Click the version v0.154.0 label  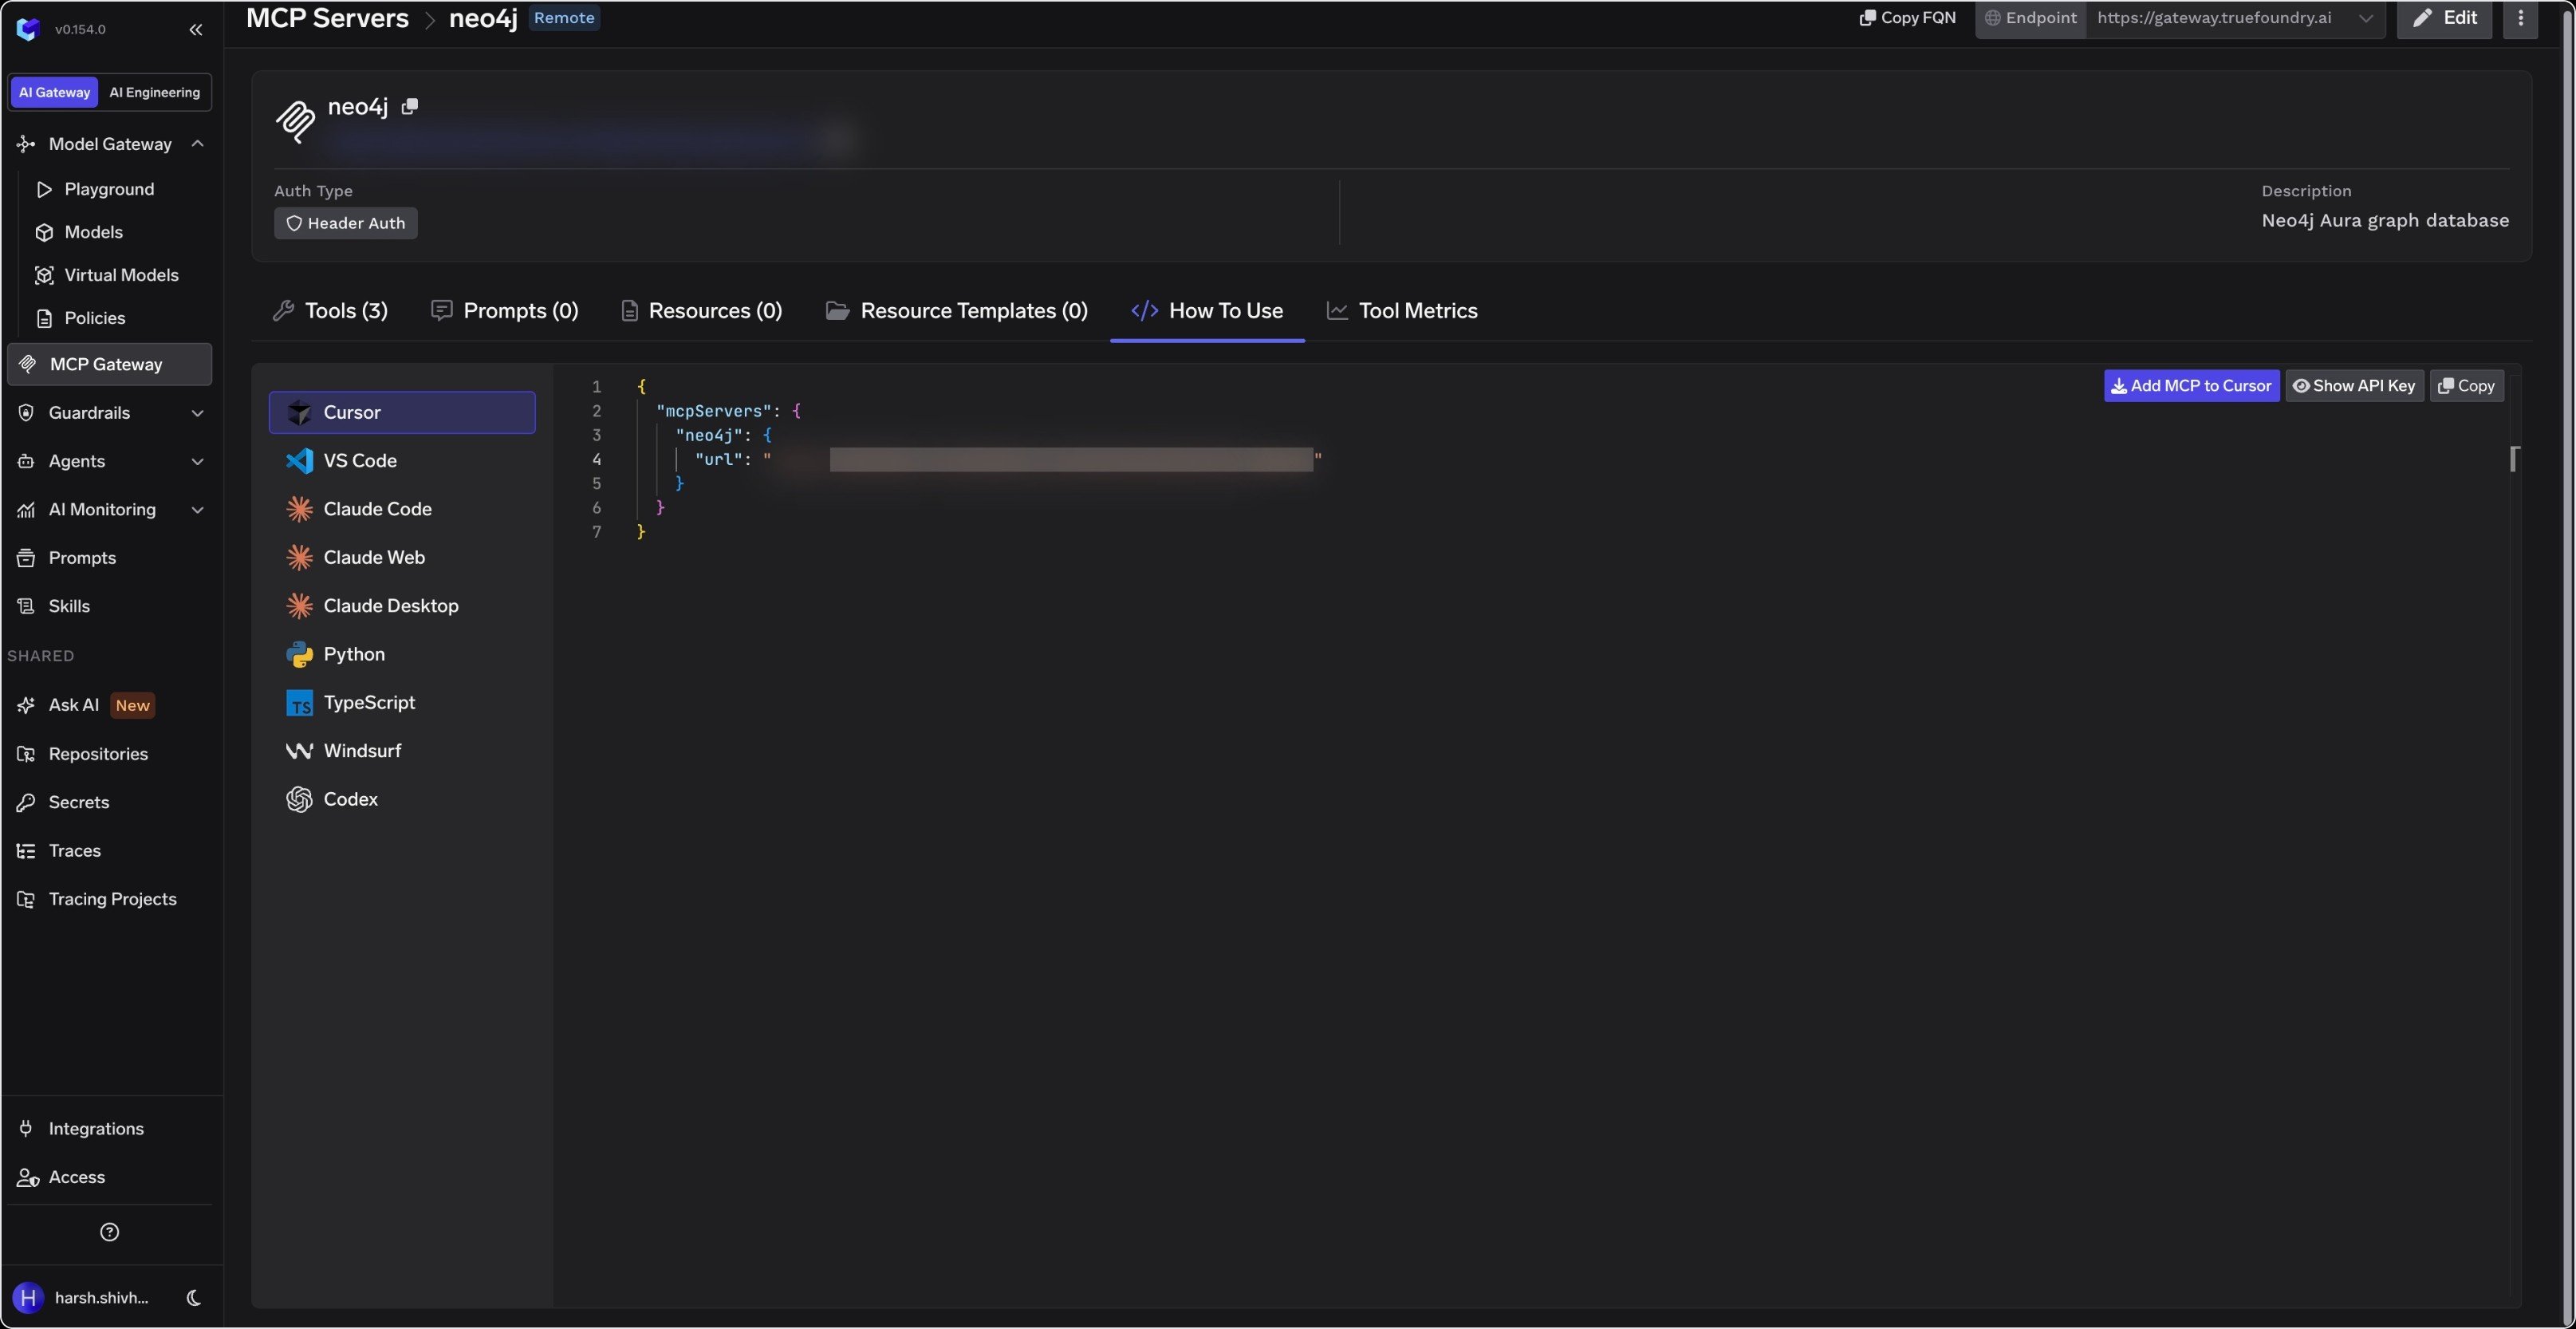click(x=80, y=30)
